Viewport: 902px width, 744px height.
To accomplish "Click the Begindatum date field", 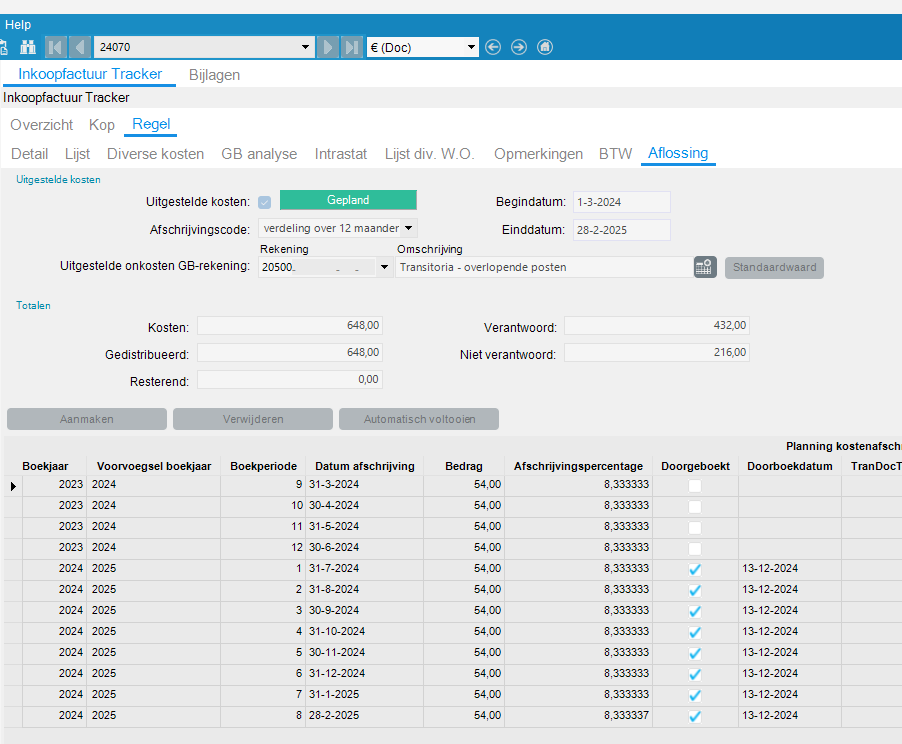I will point(621,202).
